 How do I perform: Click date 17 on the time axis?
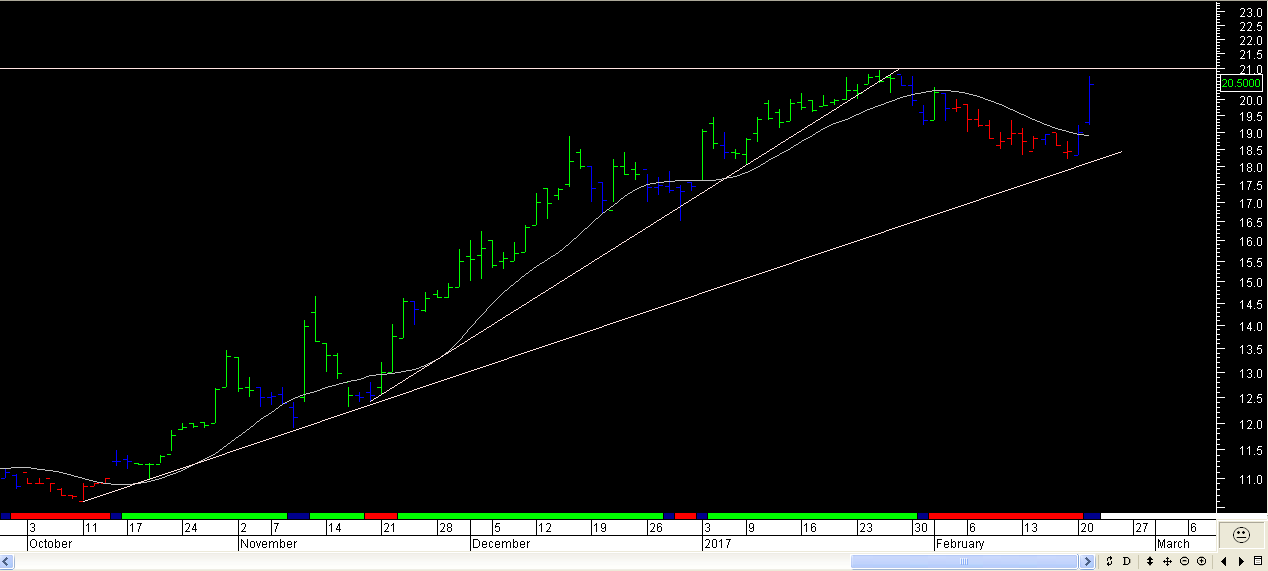point(134,527)
